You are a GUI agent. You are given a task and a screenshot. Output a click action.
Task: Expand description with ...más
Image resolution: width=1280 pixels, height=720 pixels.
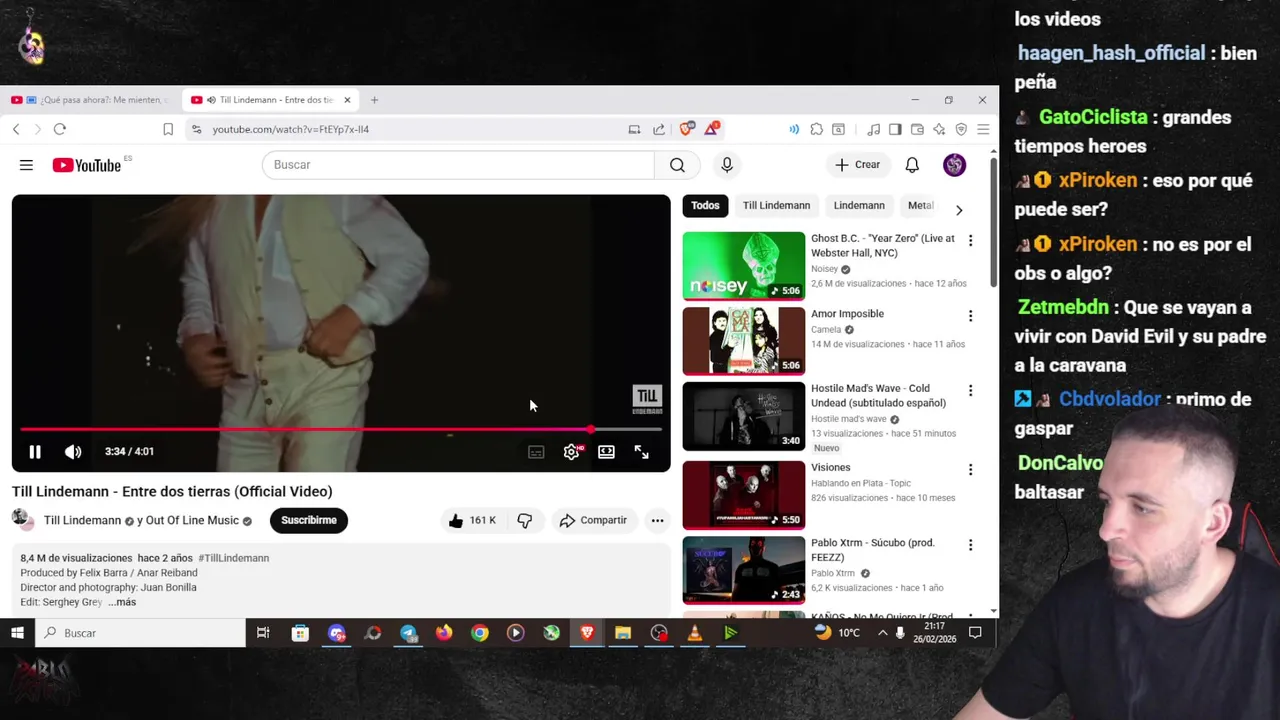click(x=122, y=602)
